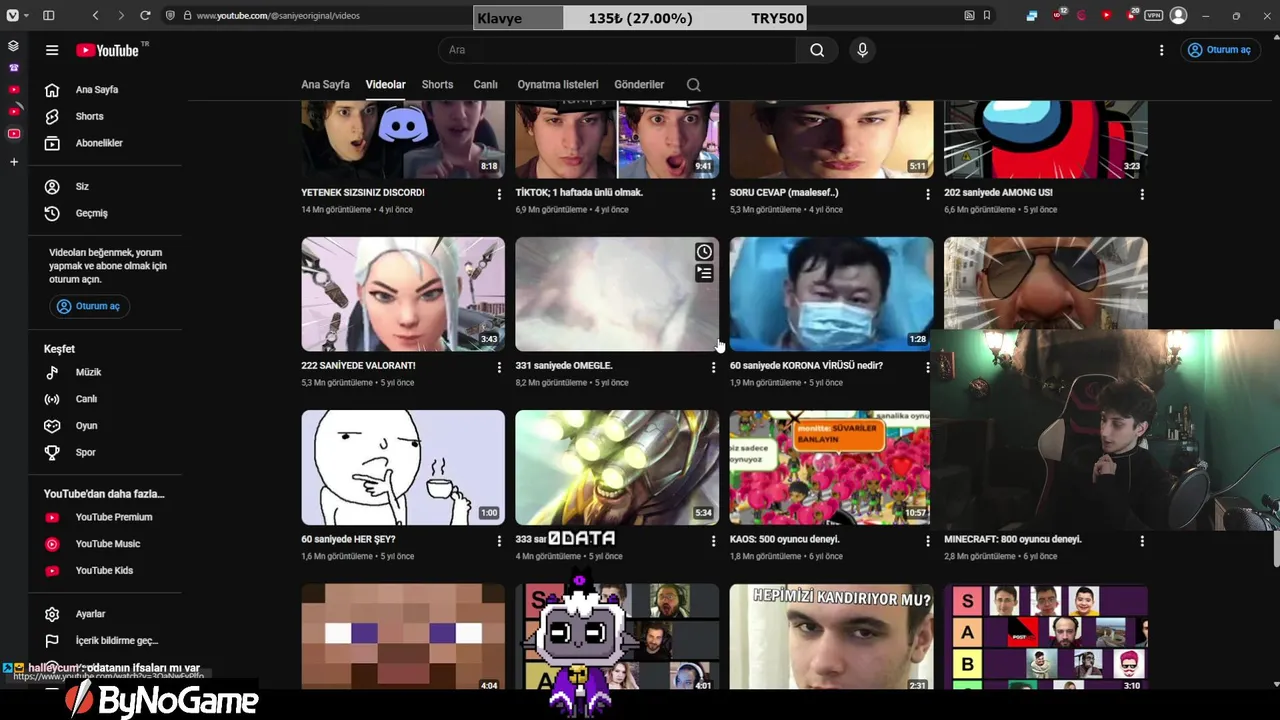Viewport: 1280px width, 720px height.
Task: Open video title TİKTOK; 1 haftada ünlü olmak
Action: (x=579, y=192)
